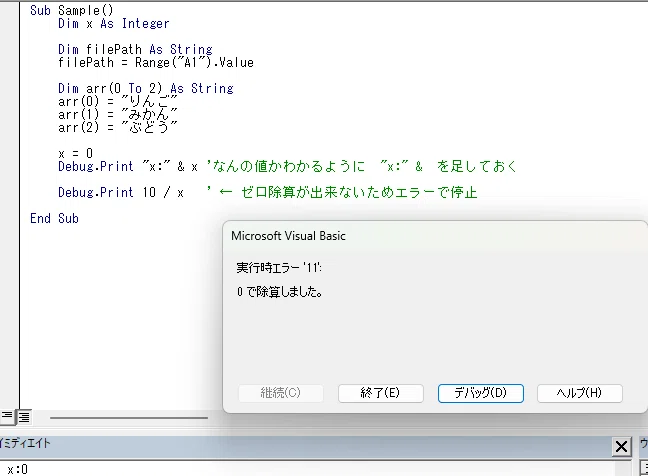The height and width of the screenshot is (476, 648).
Task: Click the デバッグ(D) button in error dialog
Action: (x=481, y=393)
